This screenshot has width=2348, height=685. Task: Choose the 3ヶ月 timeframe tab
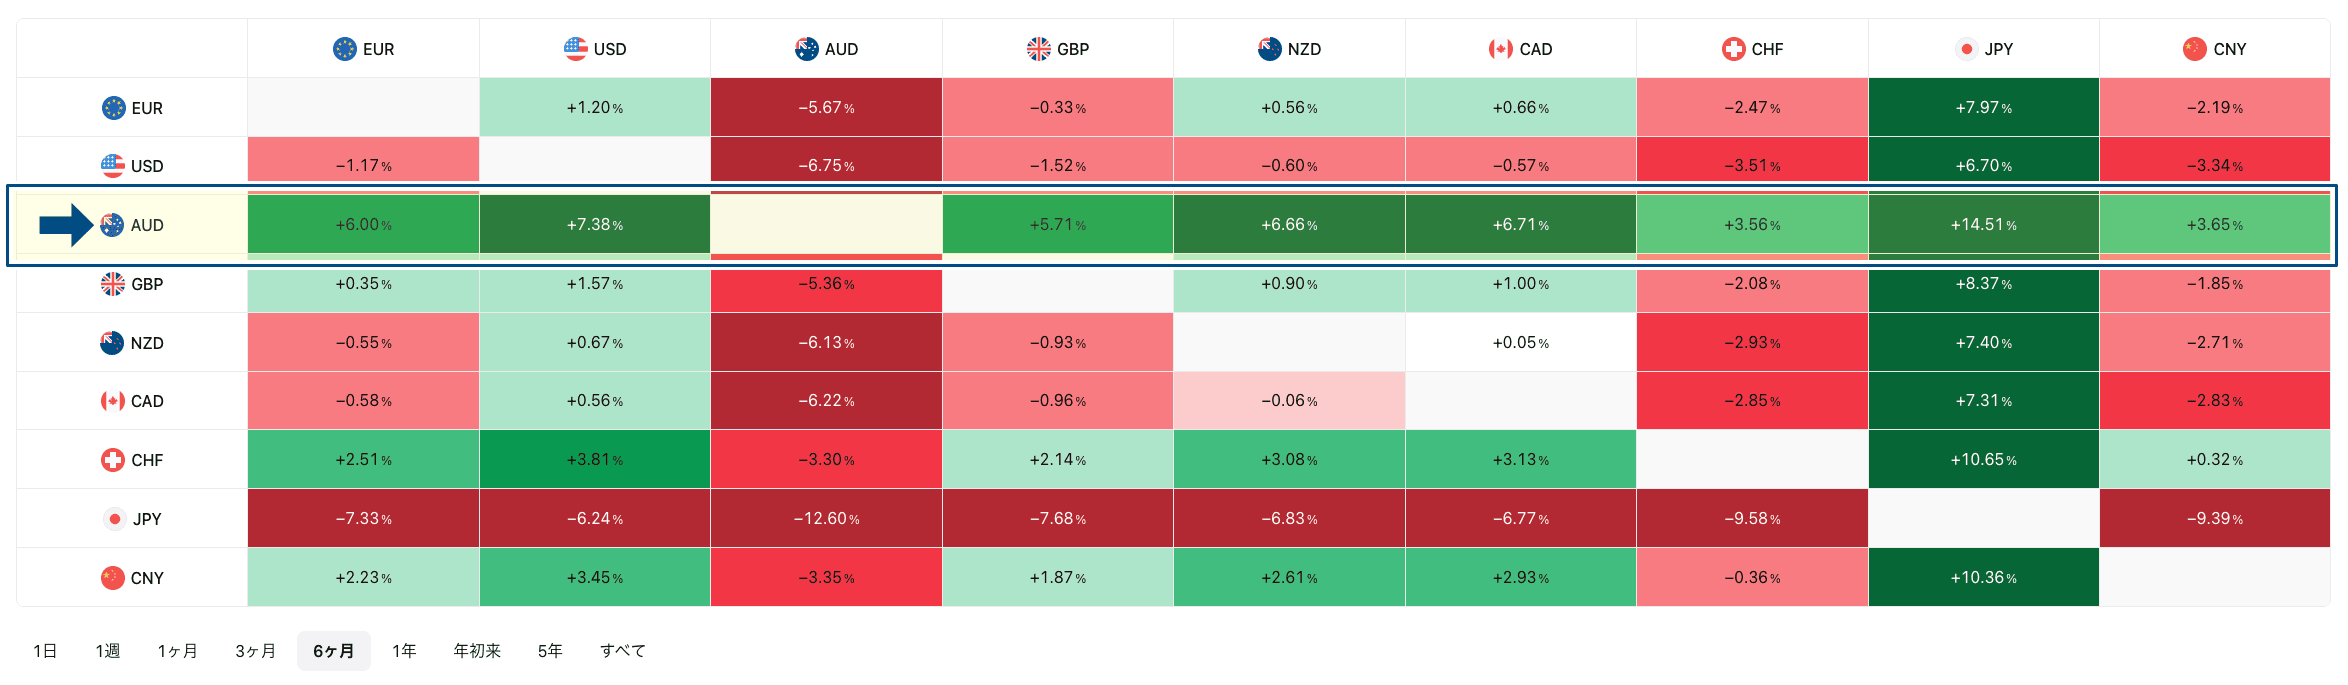coord(256,651)
